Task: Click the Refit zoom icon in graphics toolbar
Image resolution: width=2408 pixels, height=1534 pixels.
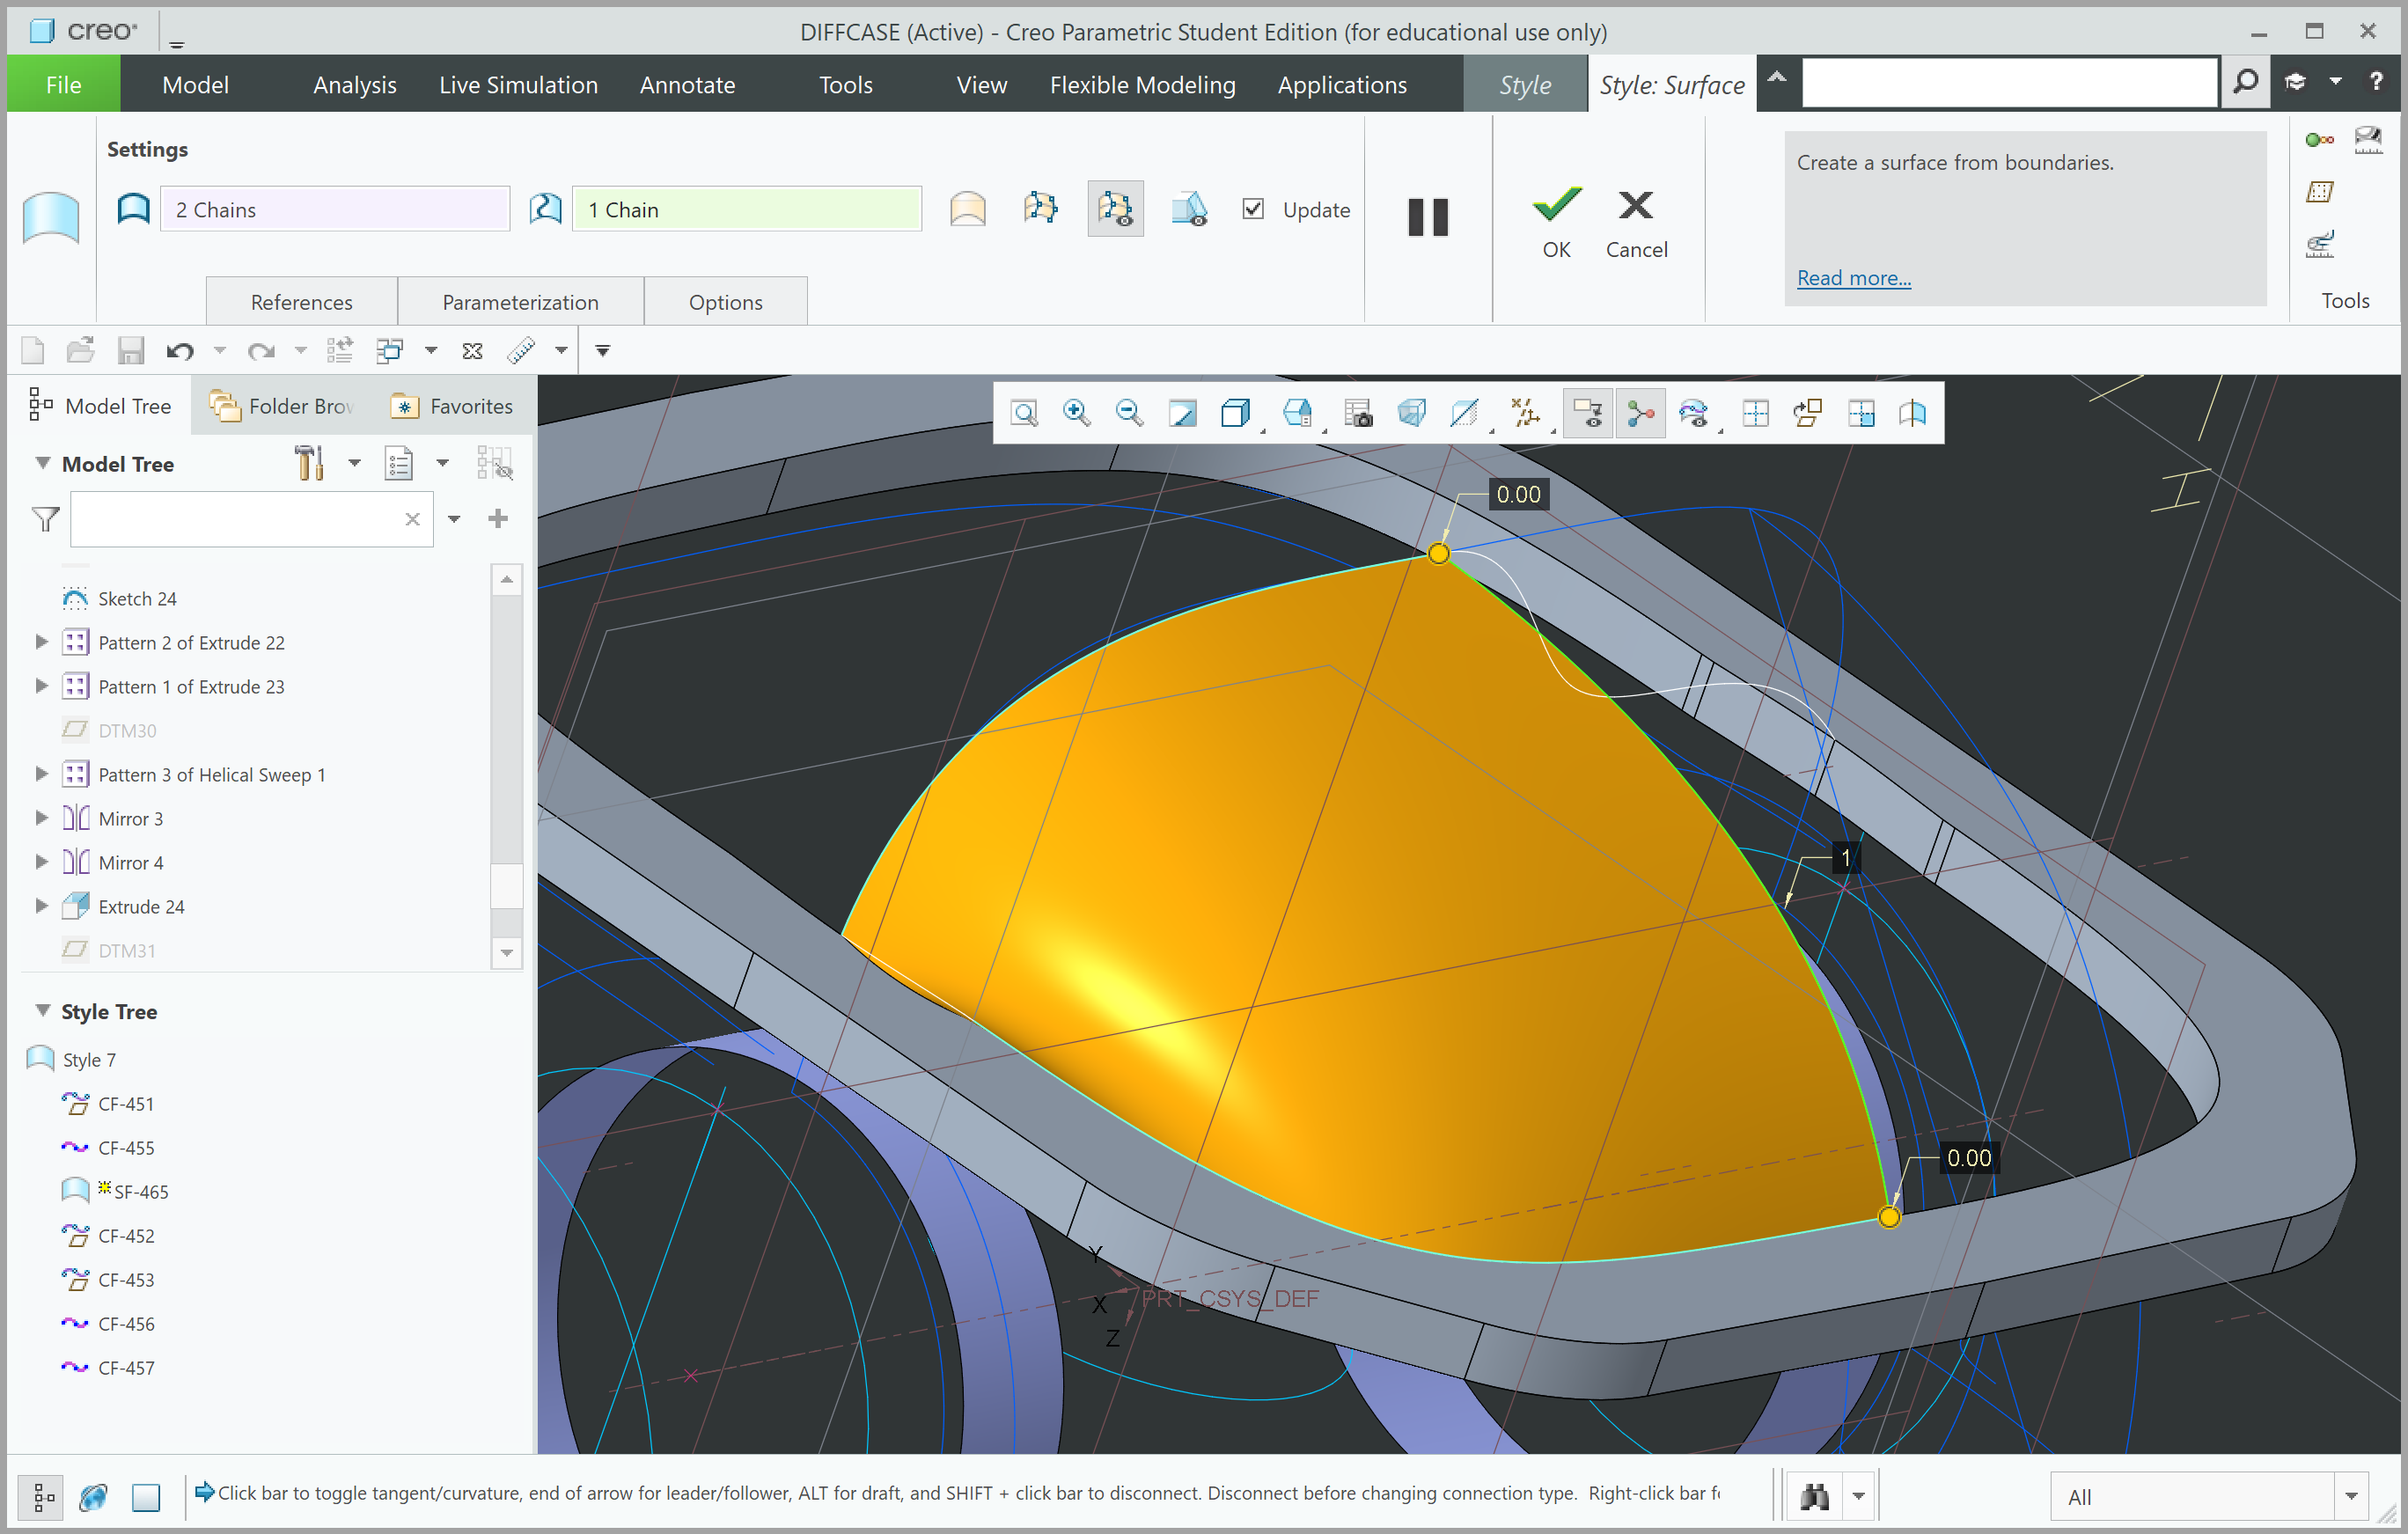Action: 1023,412
